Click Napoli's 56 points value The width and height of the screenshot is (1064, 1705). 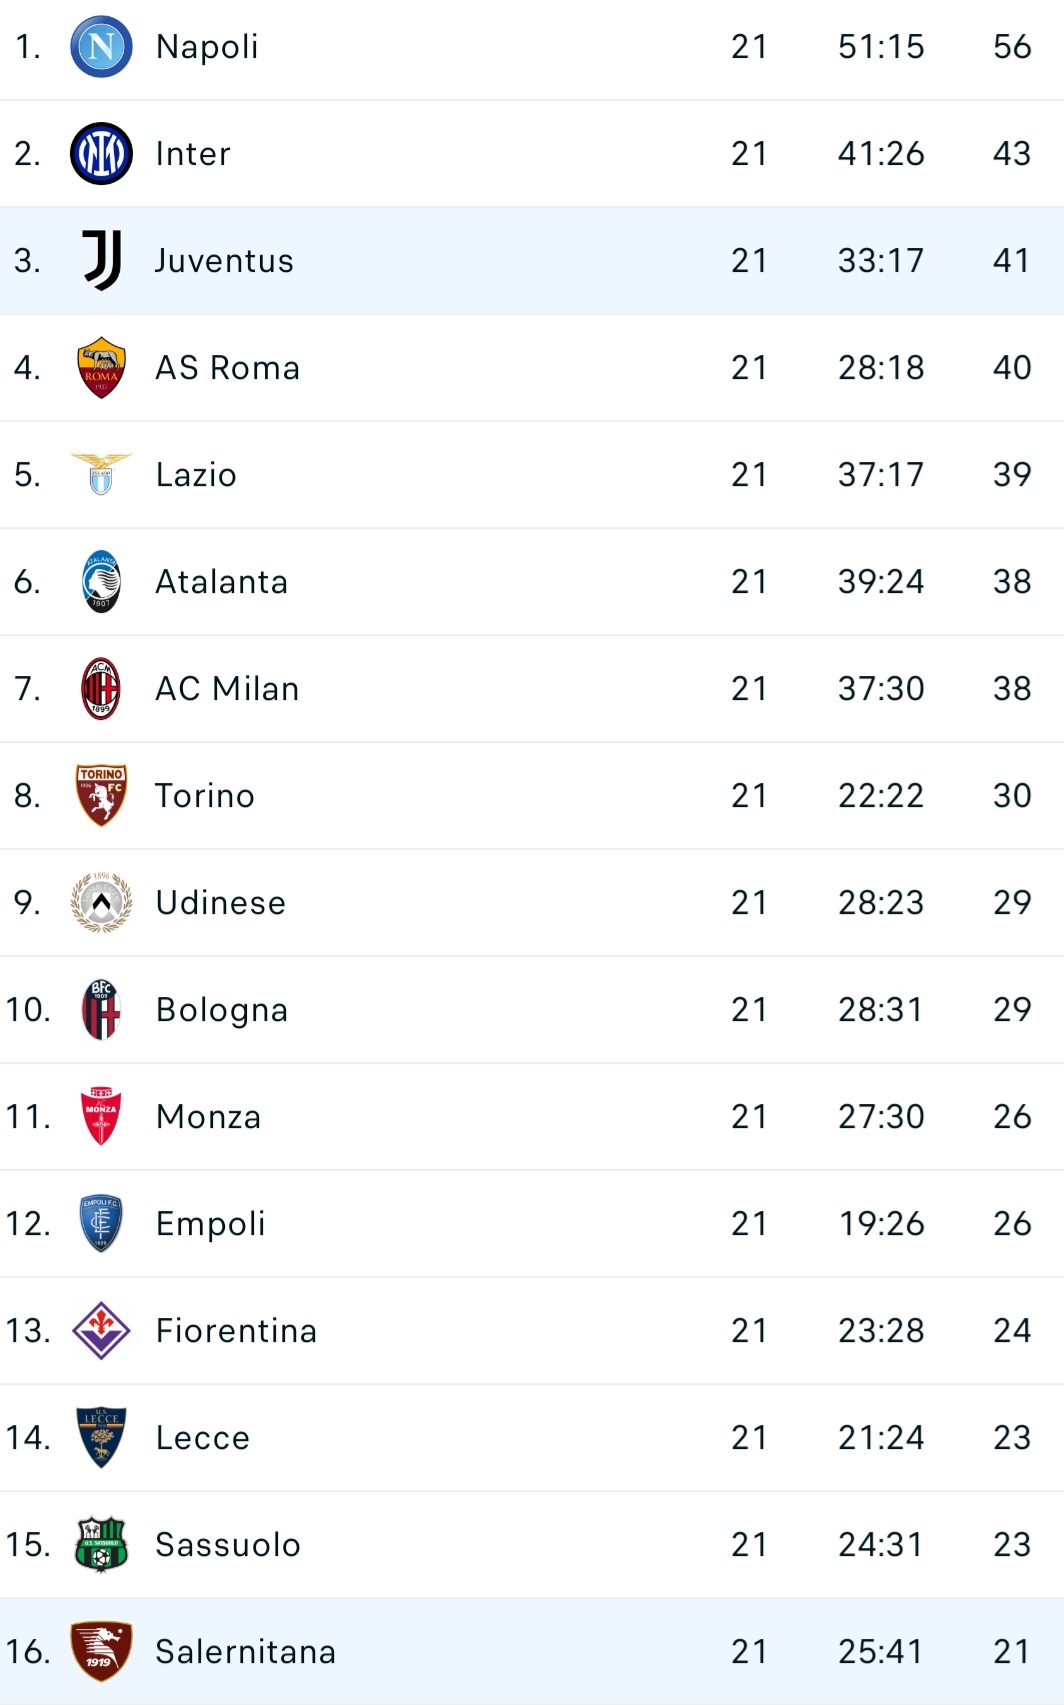1012,46
